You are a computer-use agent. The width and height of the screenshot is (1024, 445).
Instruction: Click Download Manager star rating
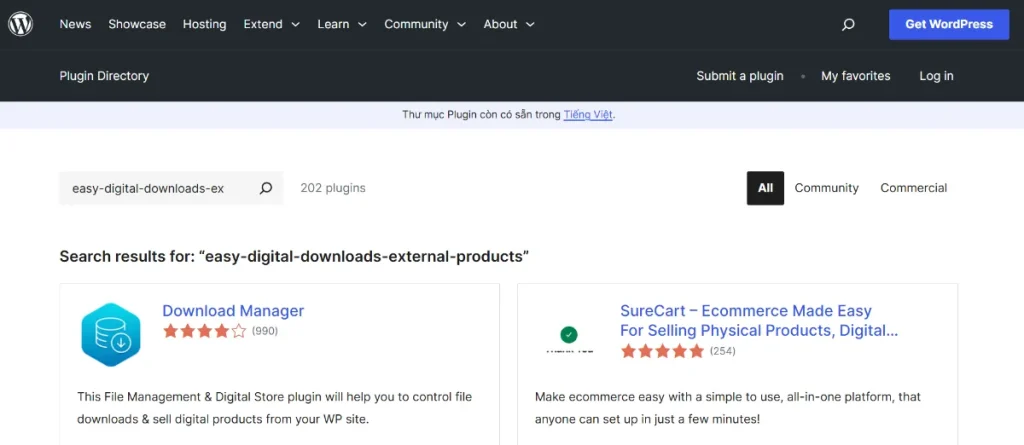pyautogui.click(x=204, y=331)
